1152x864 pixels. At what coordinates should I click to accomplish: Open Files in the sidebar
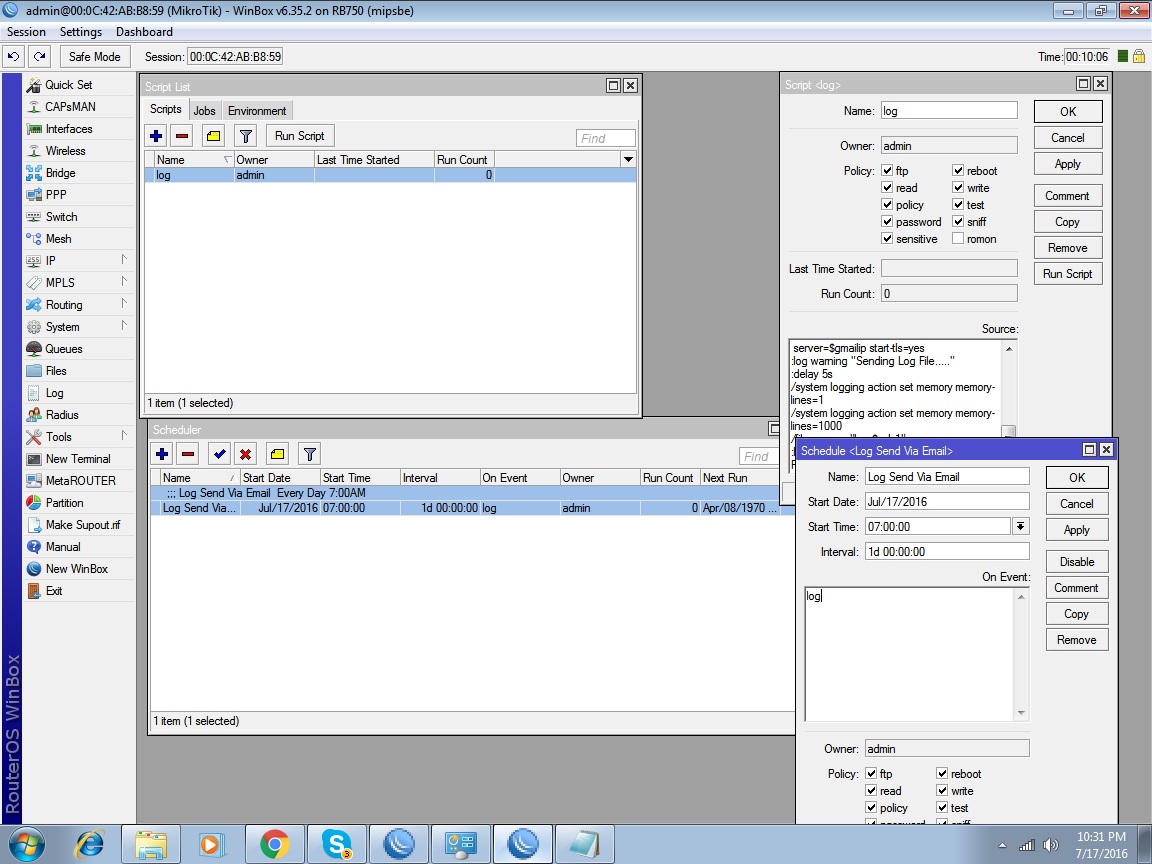[x=56, y=371]
